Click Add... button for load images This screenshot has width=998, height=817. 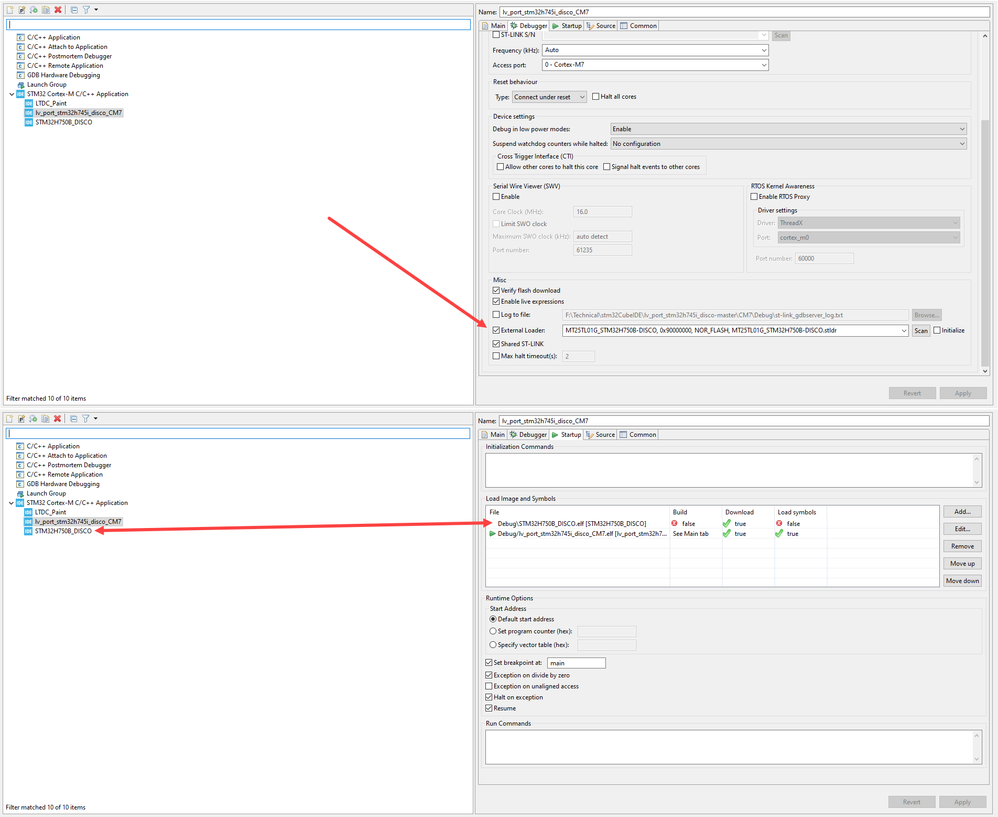962,512
